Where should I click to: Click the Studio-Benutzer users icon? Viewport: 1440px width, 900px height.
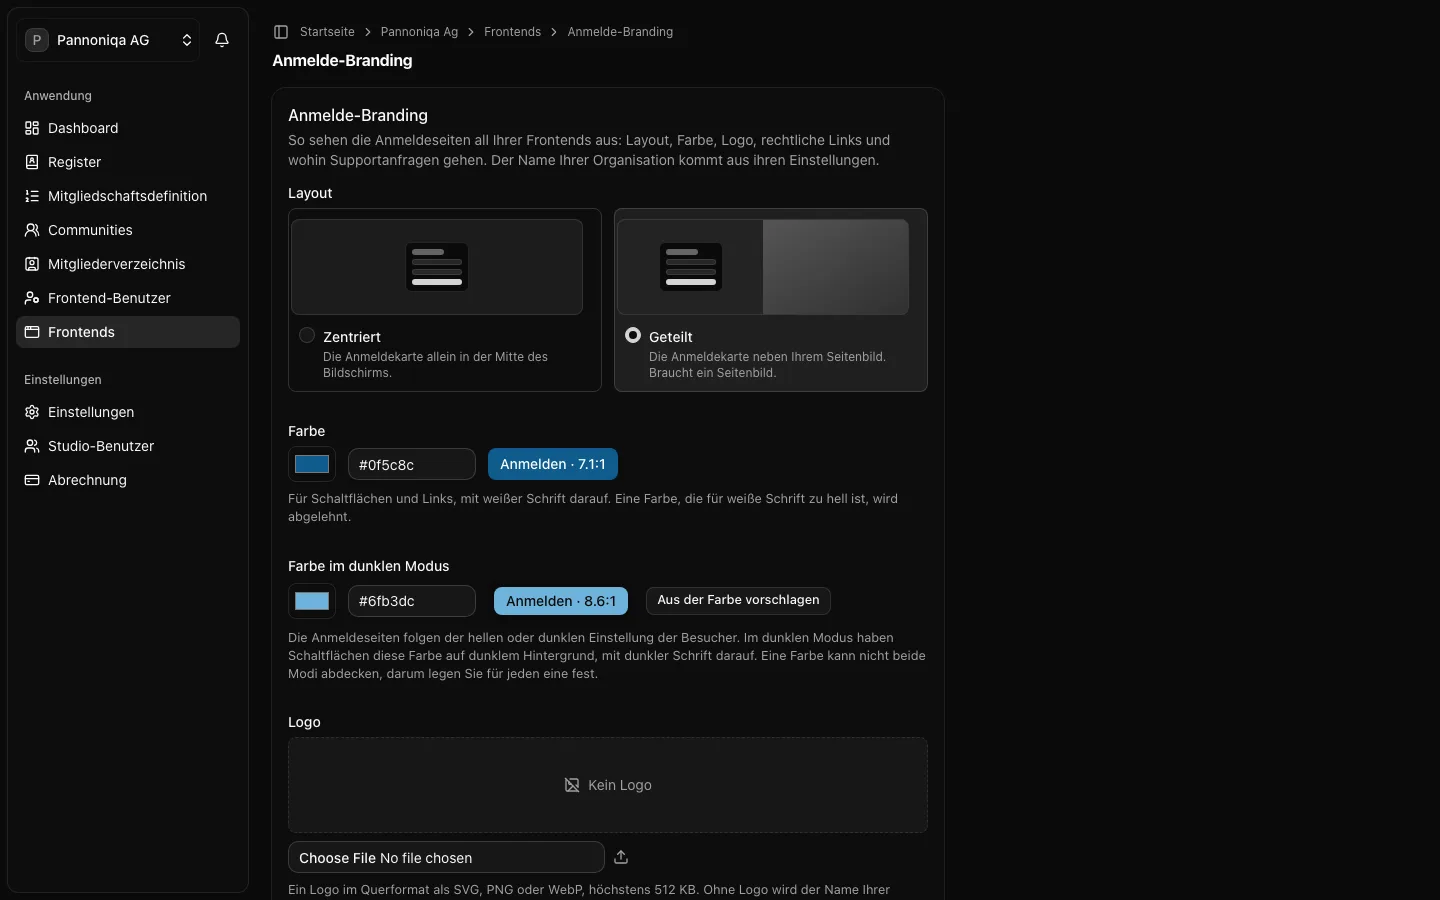tap(32, 446)
